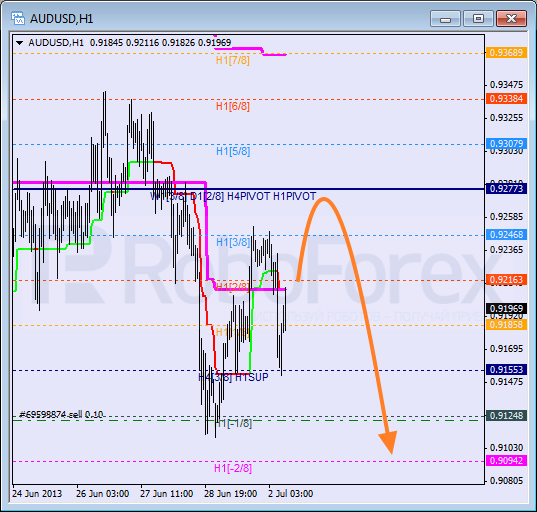Screen dimensions: 537x512
Task: Select the 0.92163 red price label
Action: (x=506, y=279)
